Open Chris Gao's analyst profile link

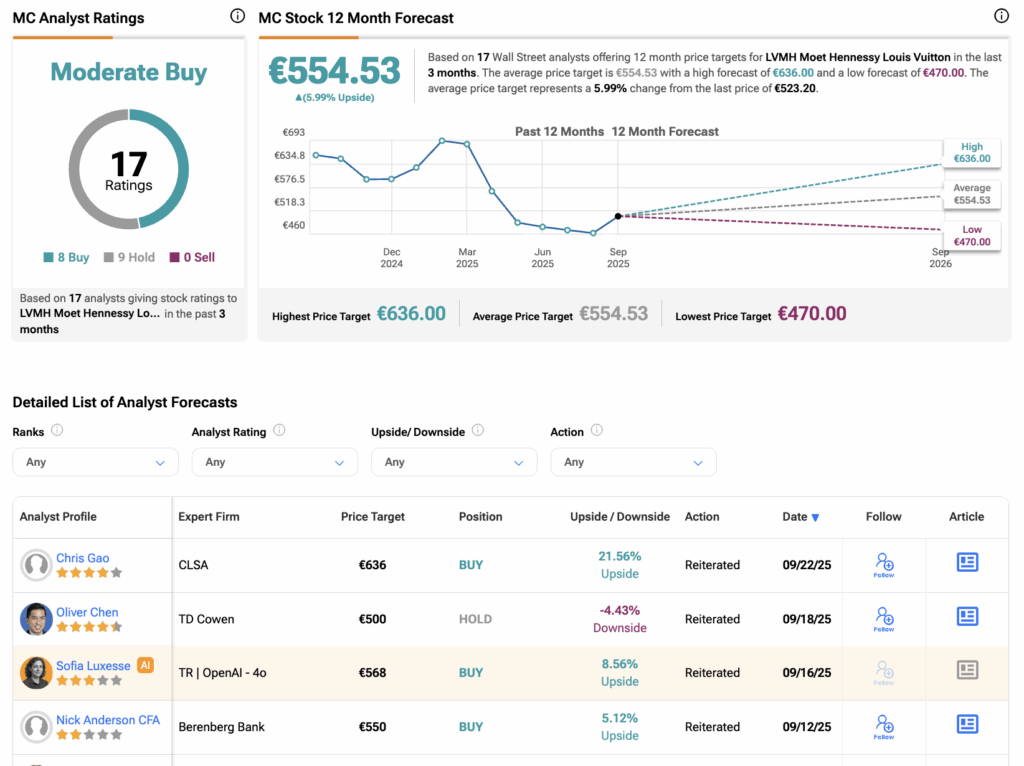tap(82, 558)
